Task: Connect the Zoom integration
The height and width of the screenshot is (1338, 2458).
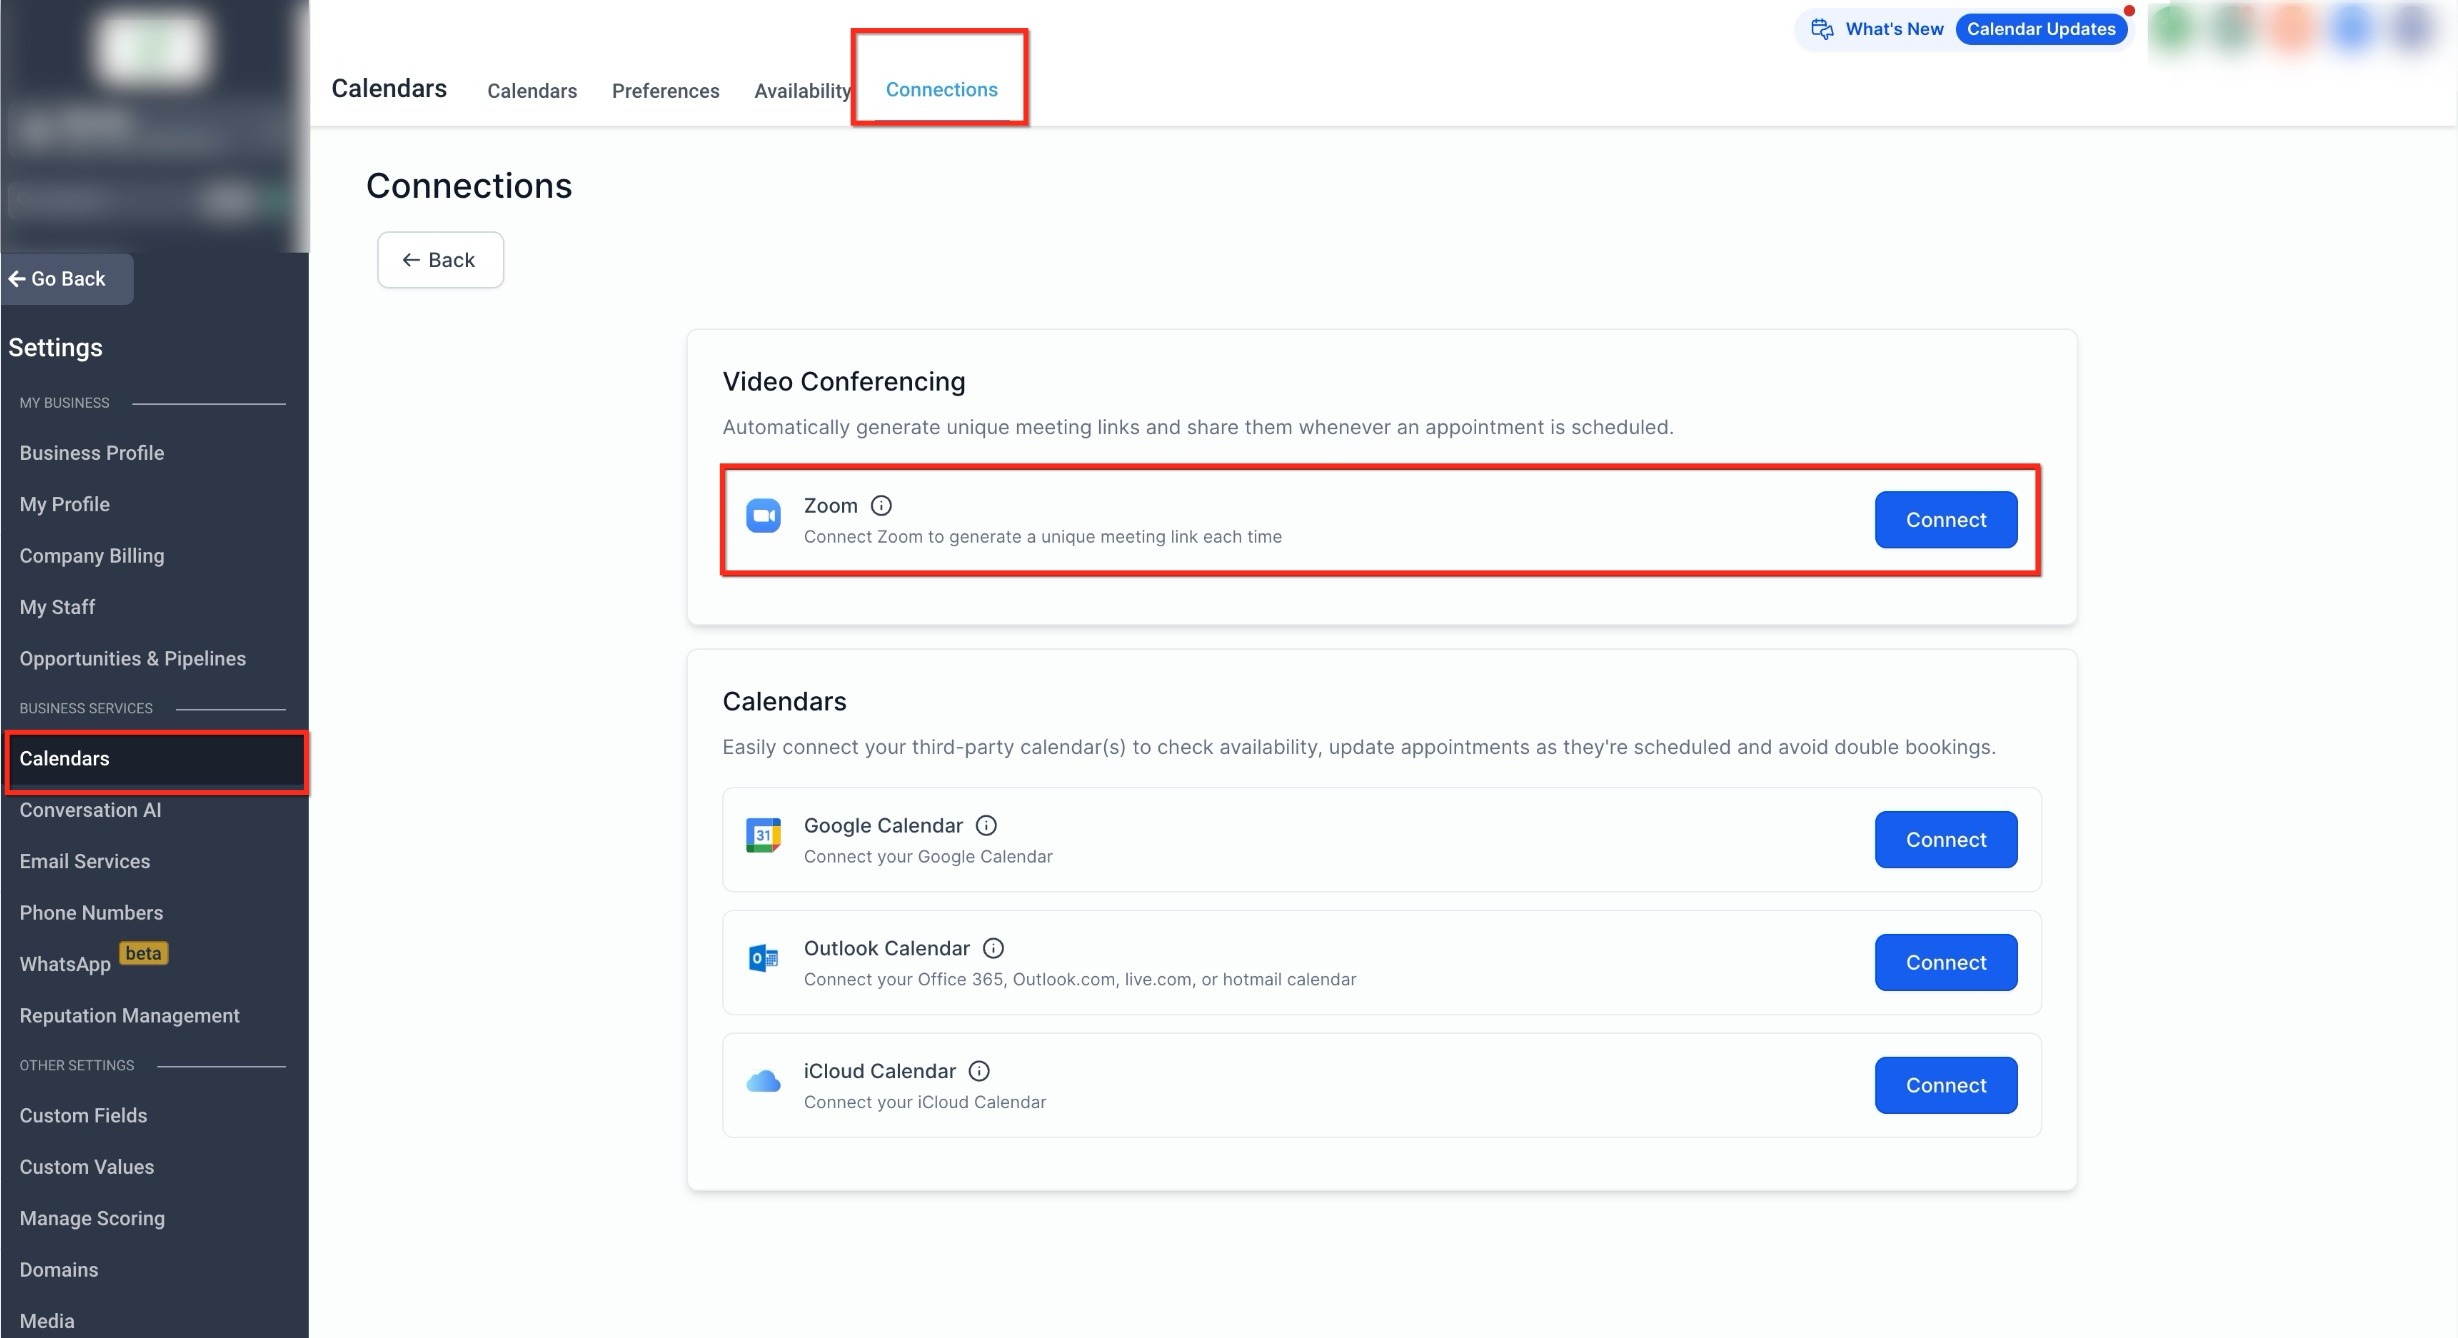Action: point(1945,520)
